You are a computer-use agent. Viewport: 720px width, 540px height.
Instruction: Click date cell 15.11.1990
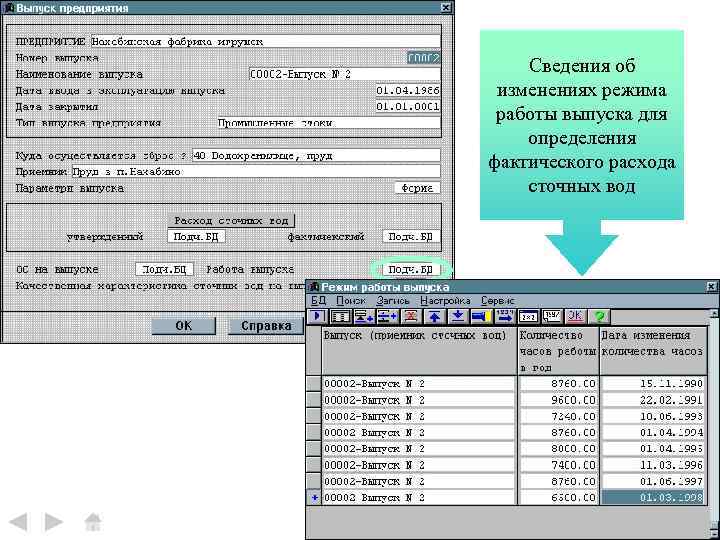point(653,383)
